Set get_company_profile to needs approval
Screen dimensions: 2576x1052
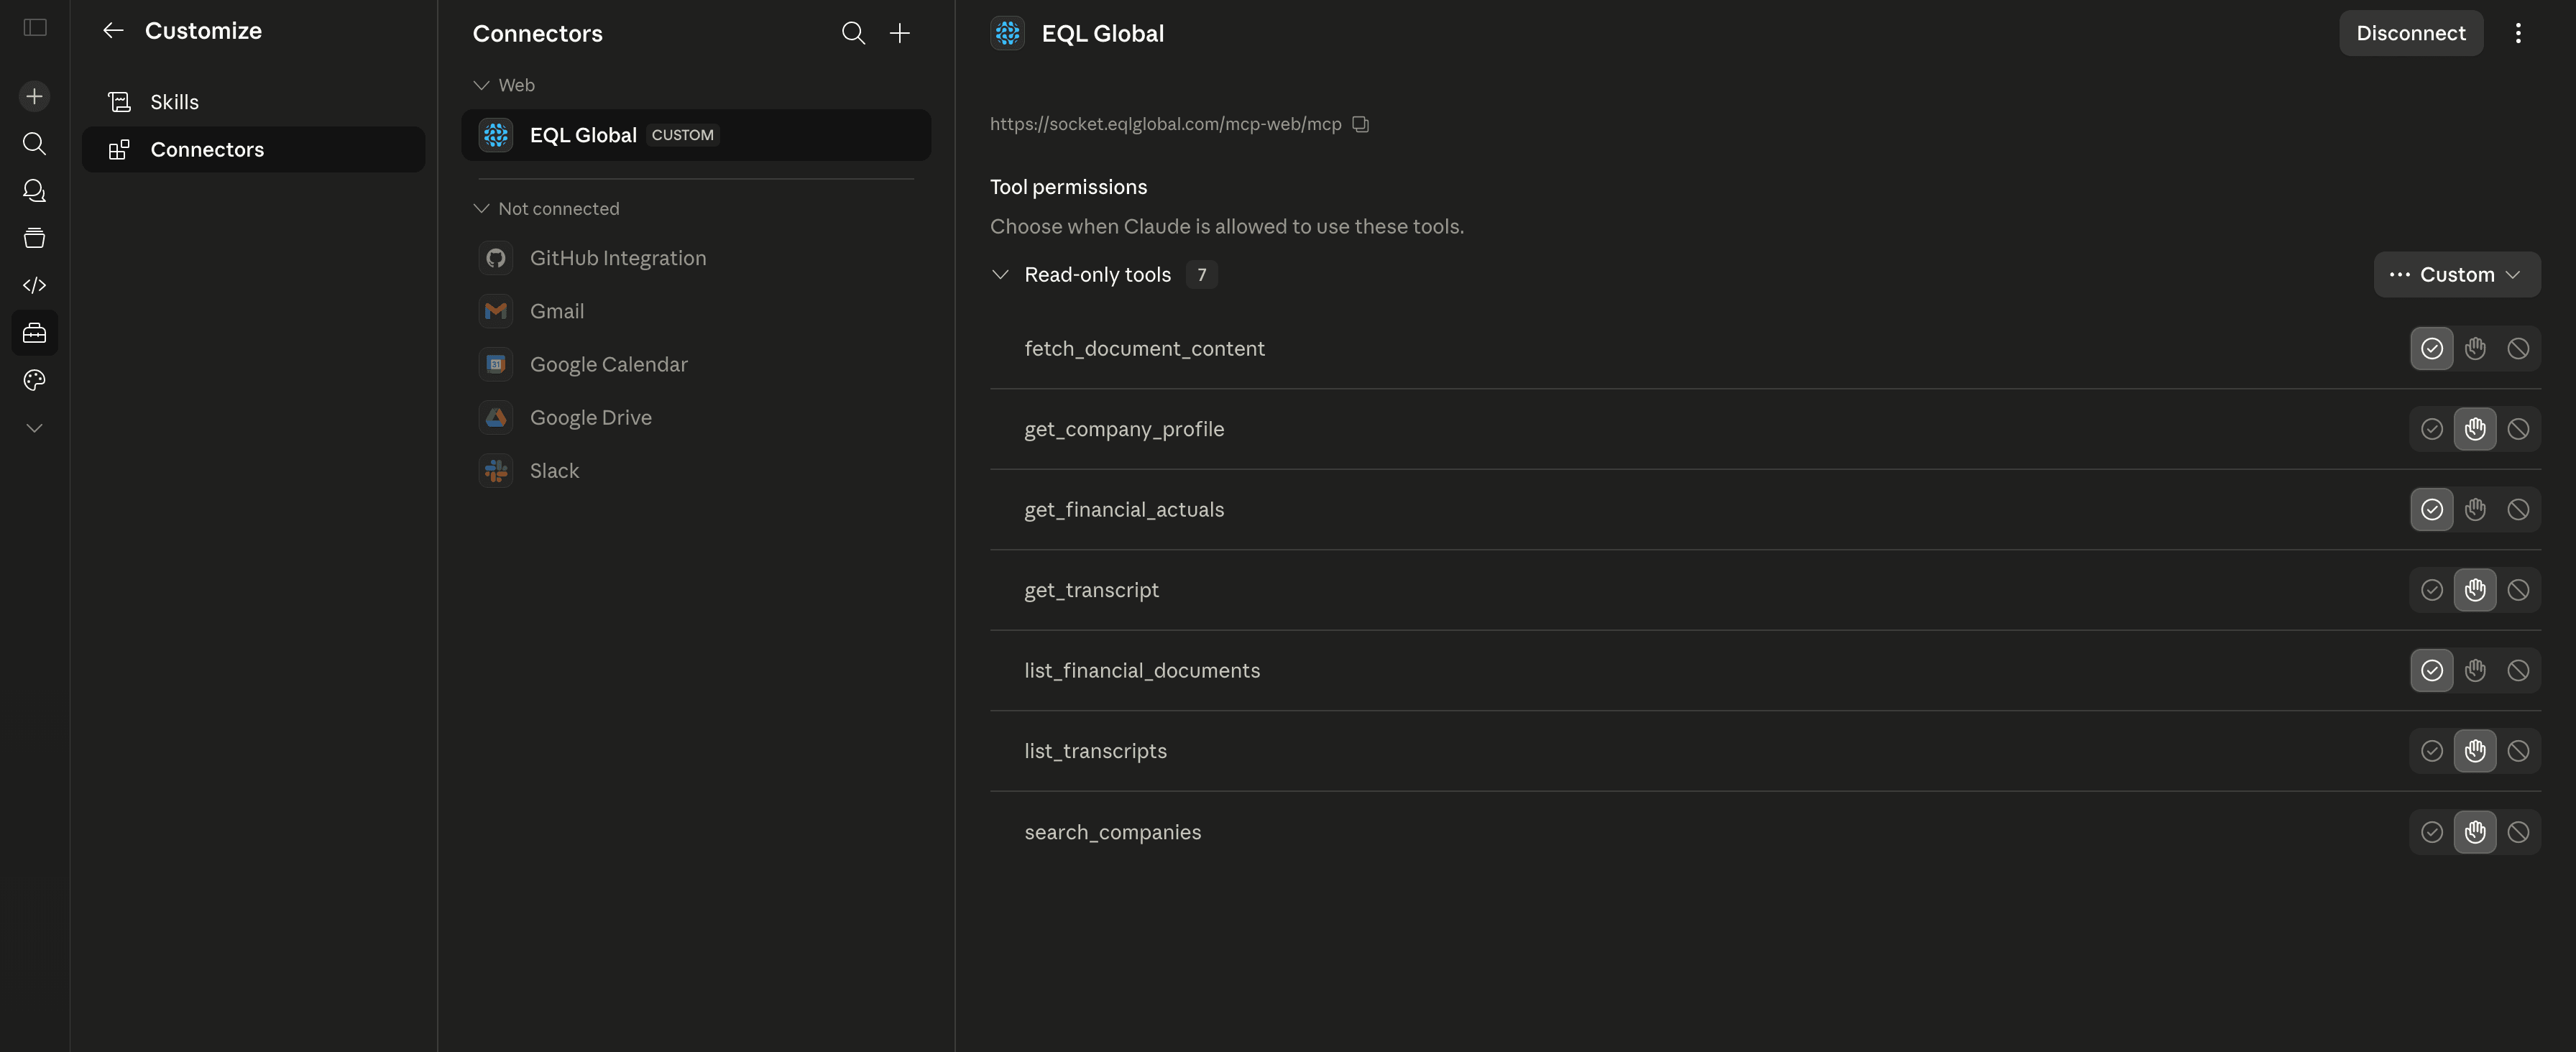2475,429
